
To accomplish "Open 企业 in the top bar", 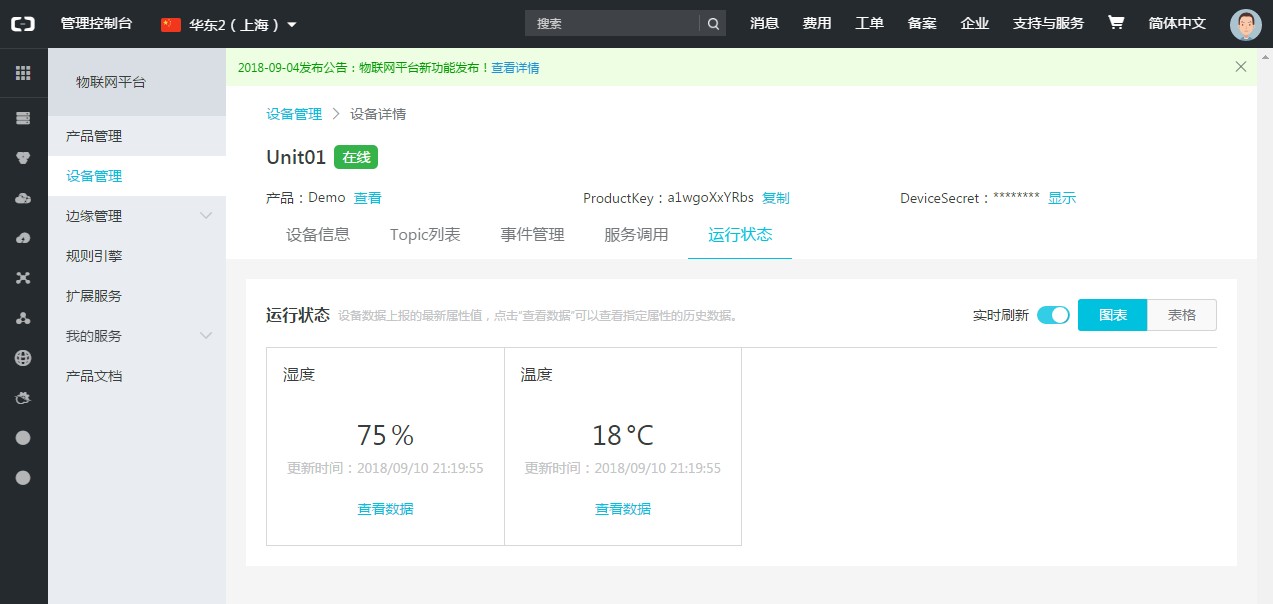I will tap(974, 23).
